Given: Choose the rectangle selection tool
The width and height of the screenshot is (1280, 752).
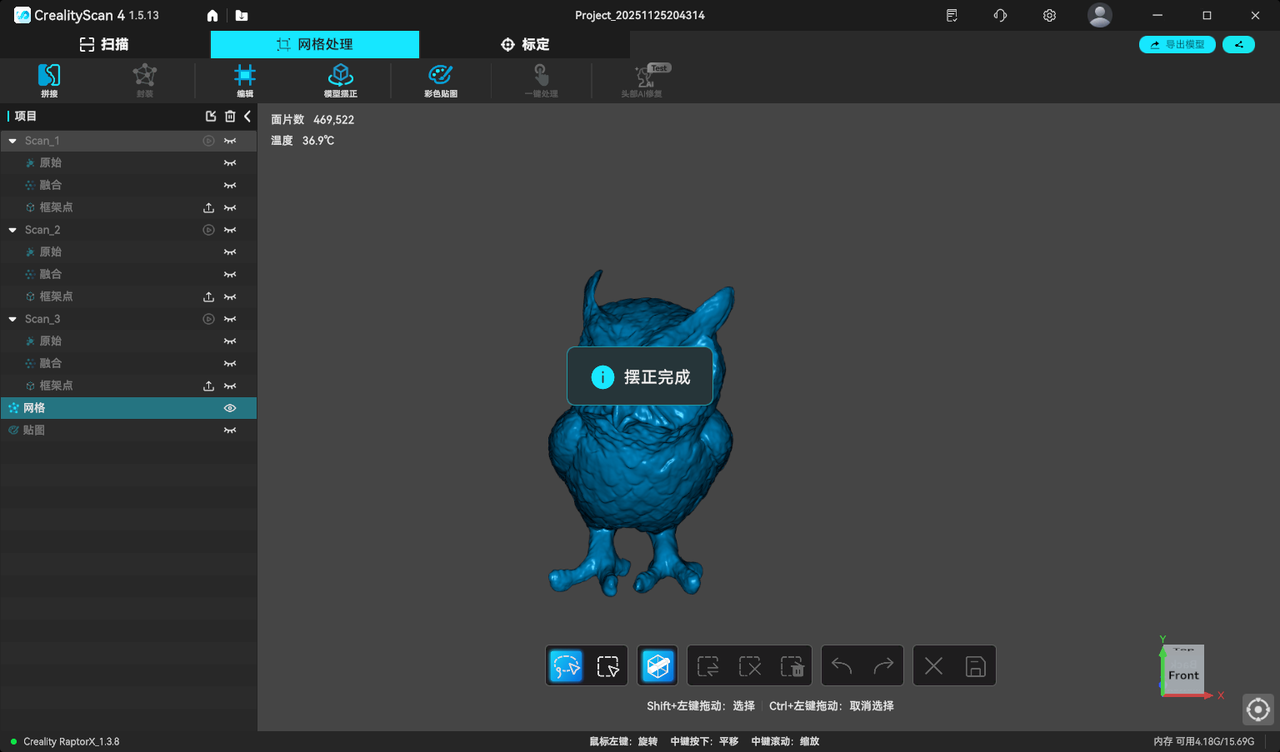Looking at the screenshot, I should pyautogui.click(x=607, y=666).
